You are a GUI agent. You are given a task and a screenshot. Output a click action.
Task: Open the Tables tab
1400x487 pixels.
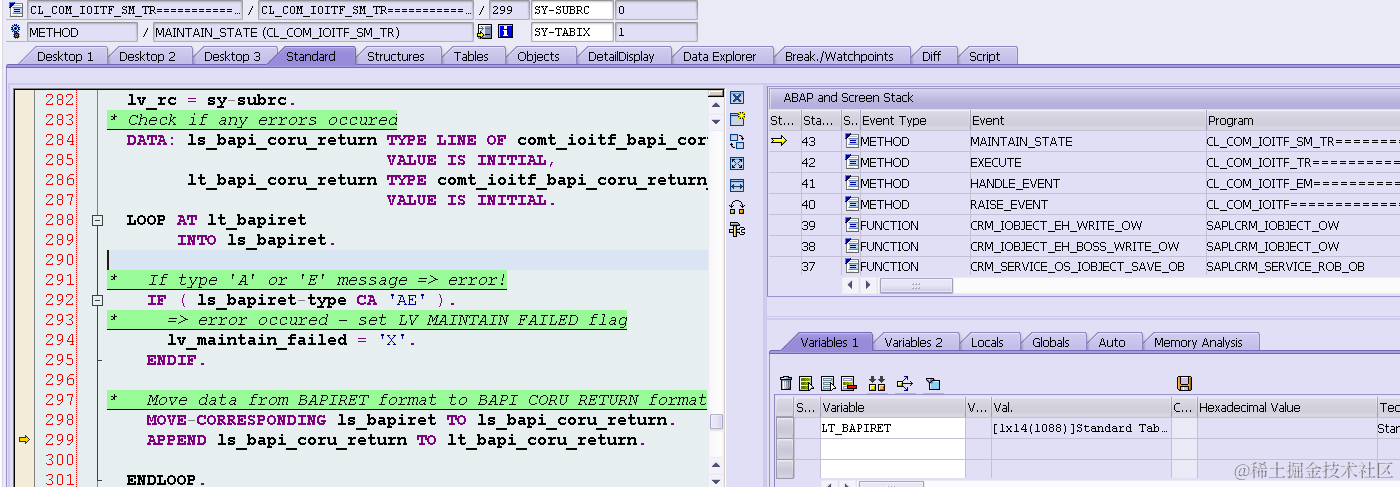coord(471,56)
